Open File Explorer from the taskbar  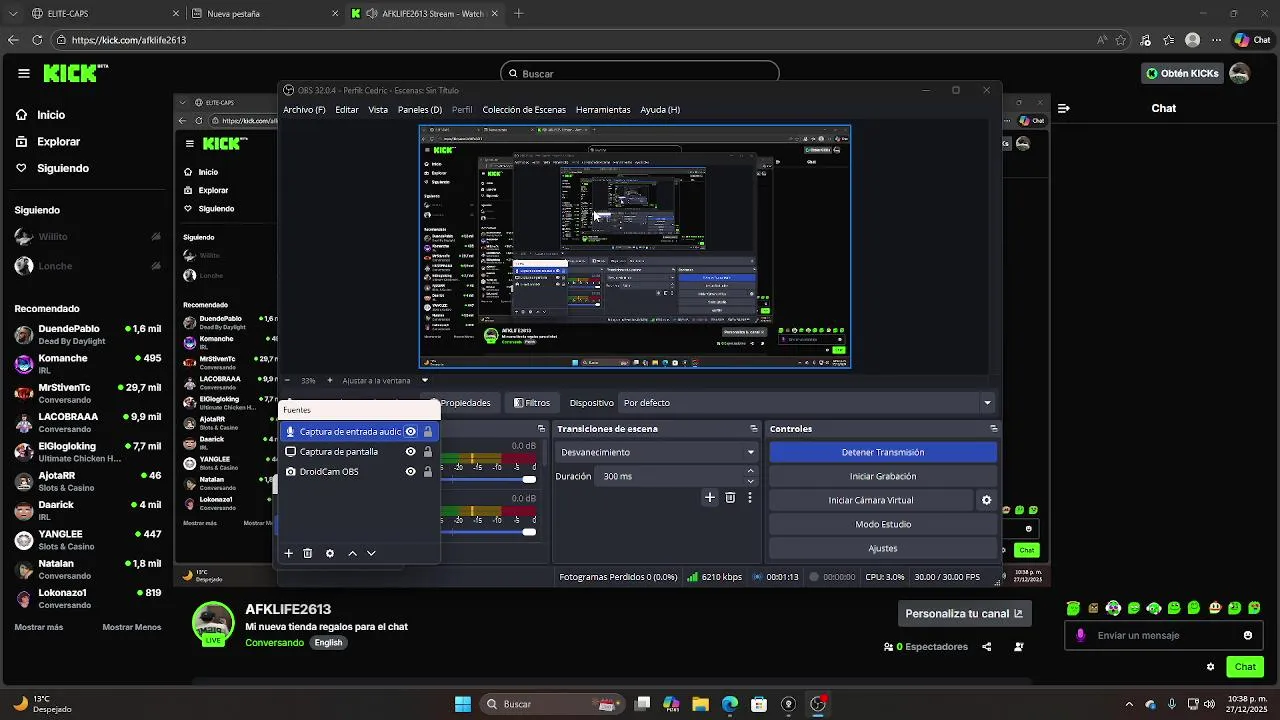(700, 704)
